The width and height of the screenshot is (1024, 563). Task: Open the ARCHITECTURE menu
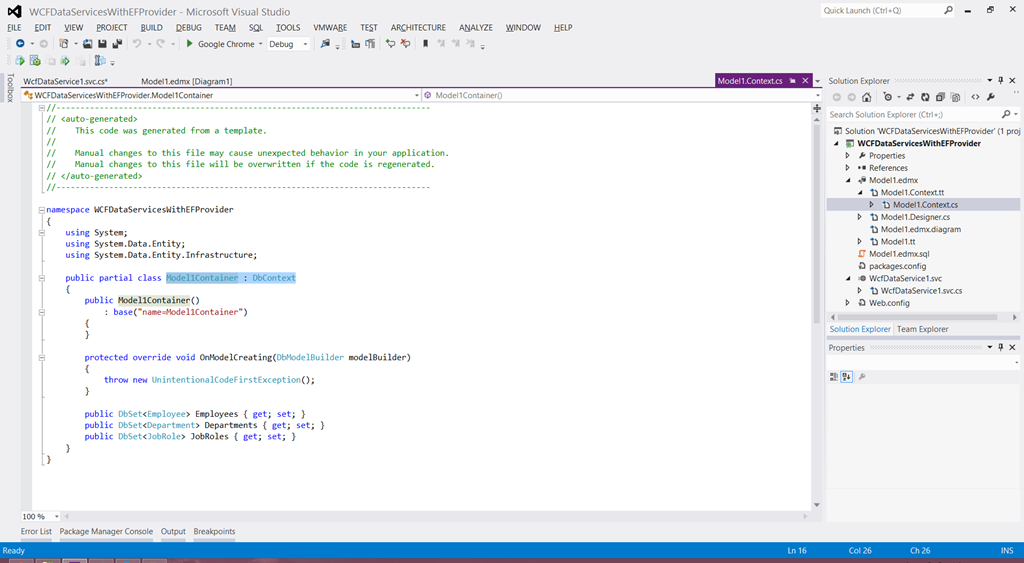coord(418,27)
